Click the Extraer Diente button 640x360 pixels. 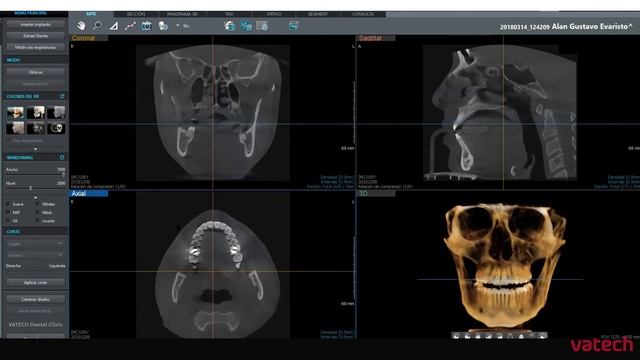coord(36,36)
